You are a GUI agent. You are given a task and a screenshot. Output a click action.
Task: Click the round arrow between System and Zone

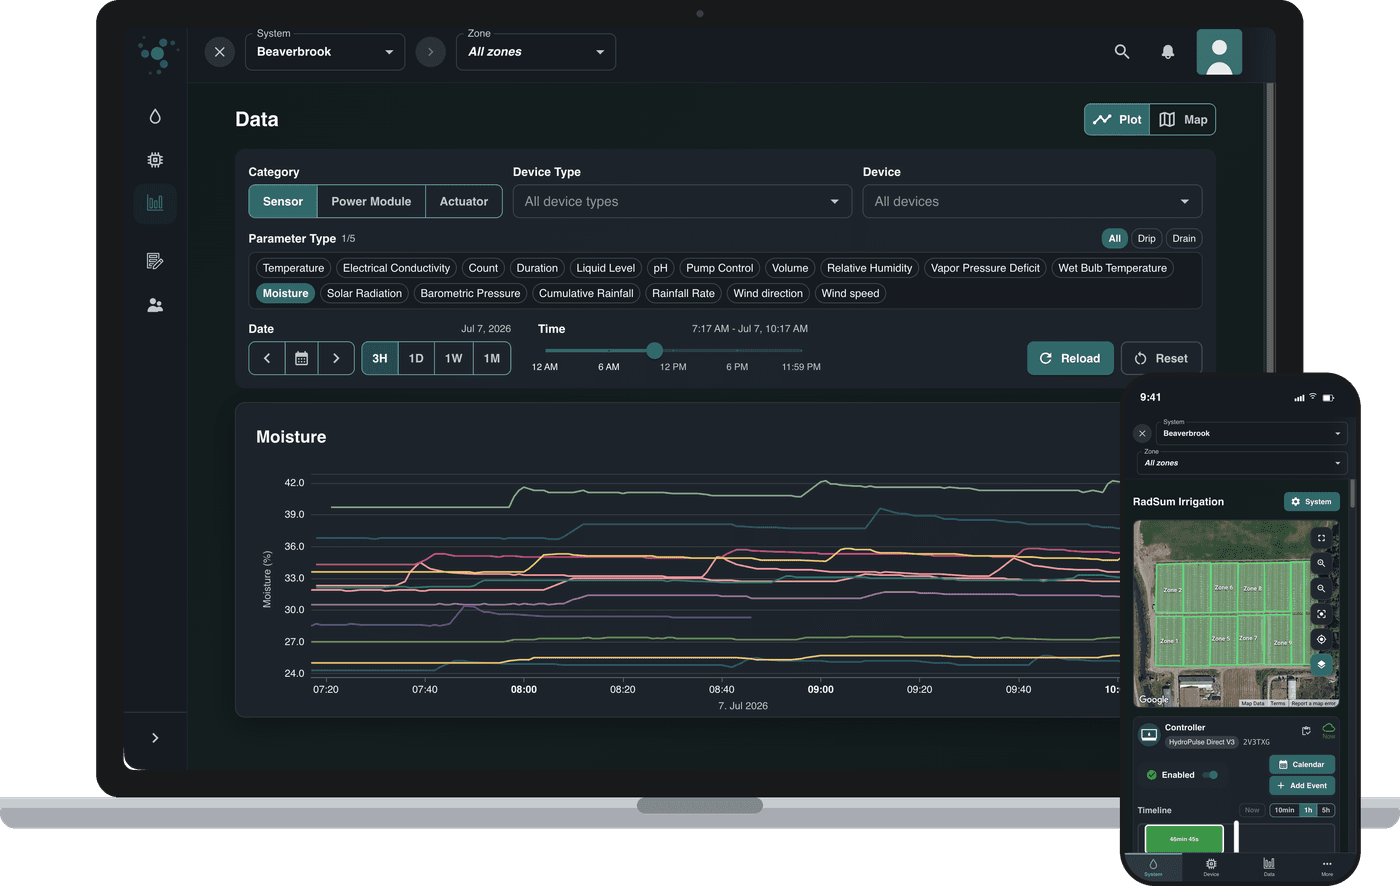pos(430,52)
